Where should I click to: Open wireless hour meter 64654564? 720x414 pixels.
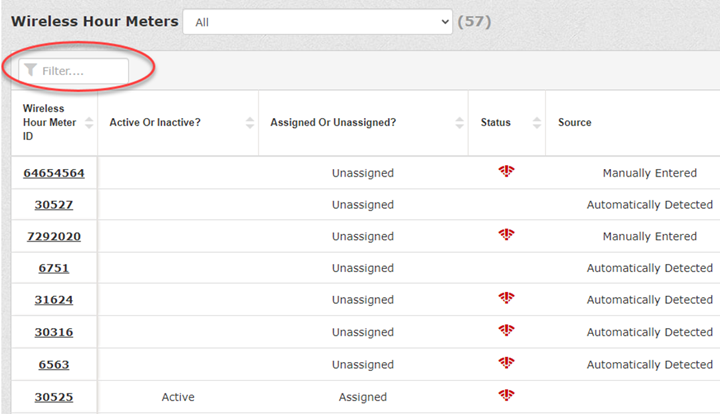pyautogui.click(x=54, y=173)
